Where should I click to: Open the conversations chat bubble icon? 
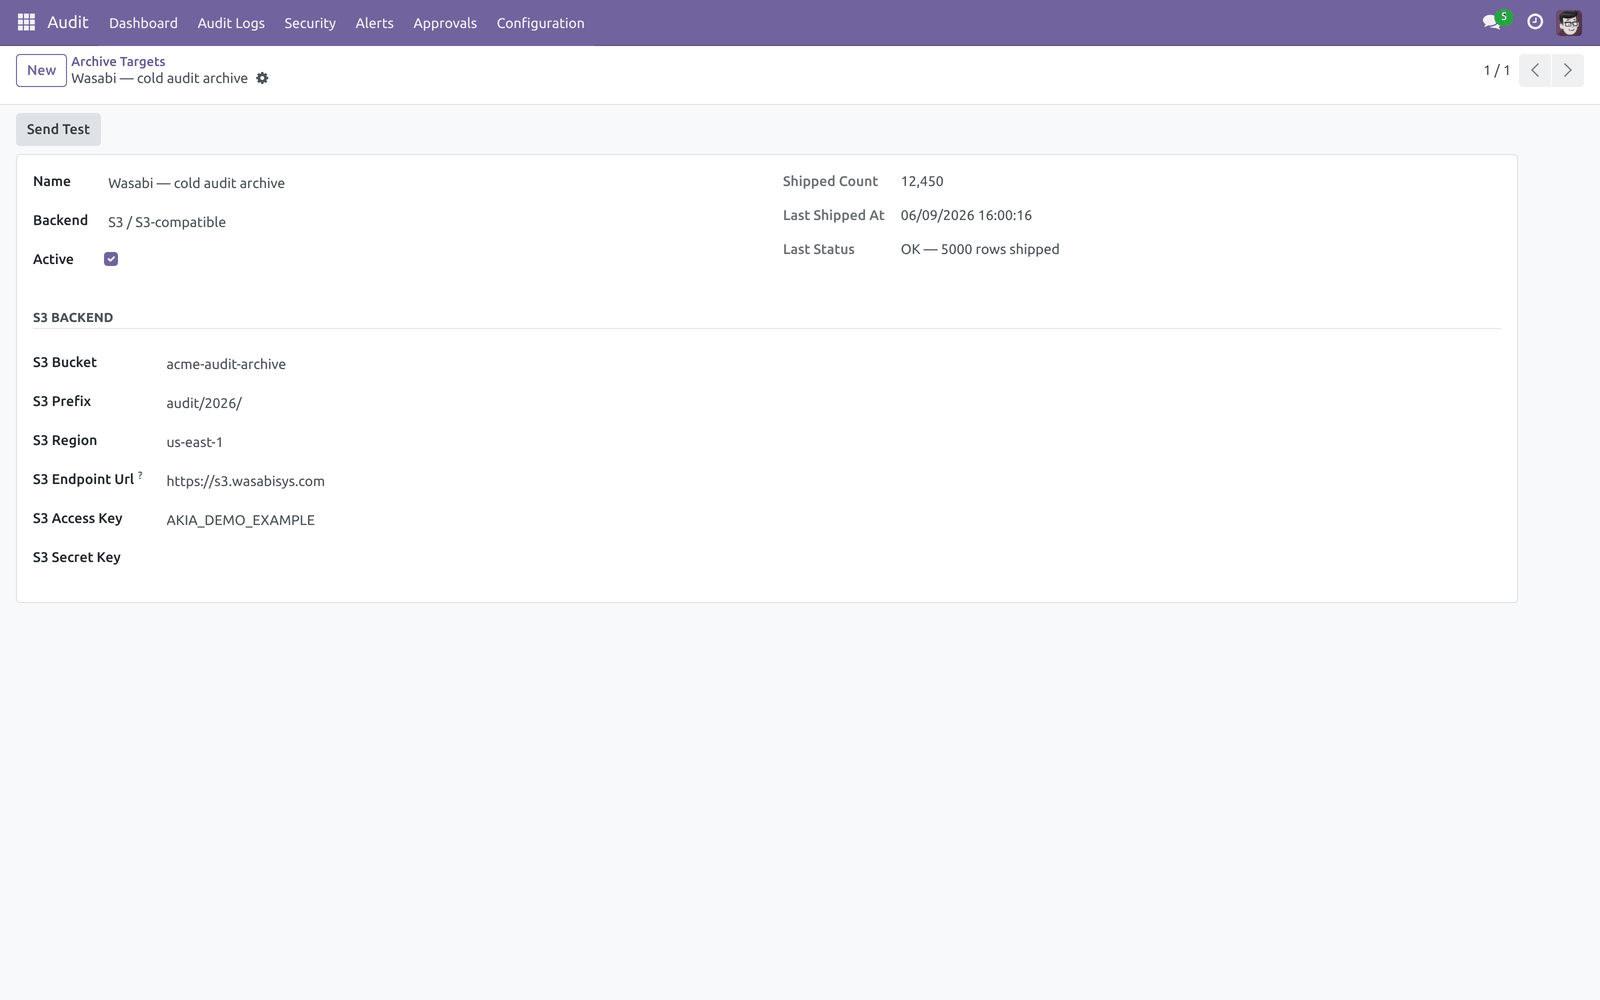(1492, 22)
